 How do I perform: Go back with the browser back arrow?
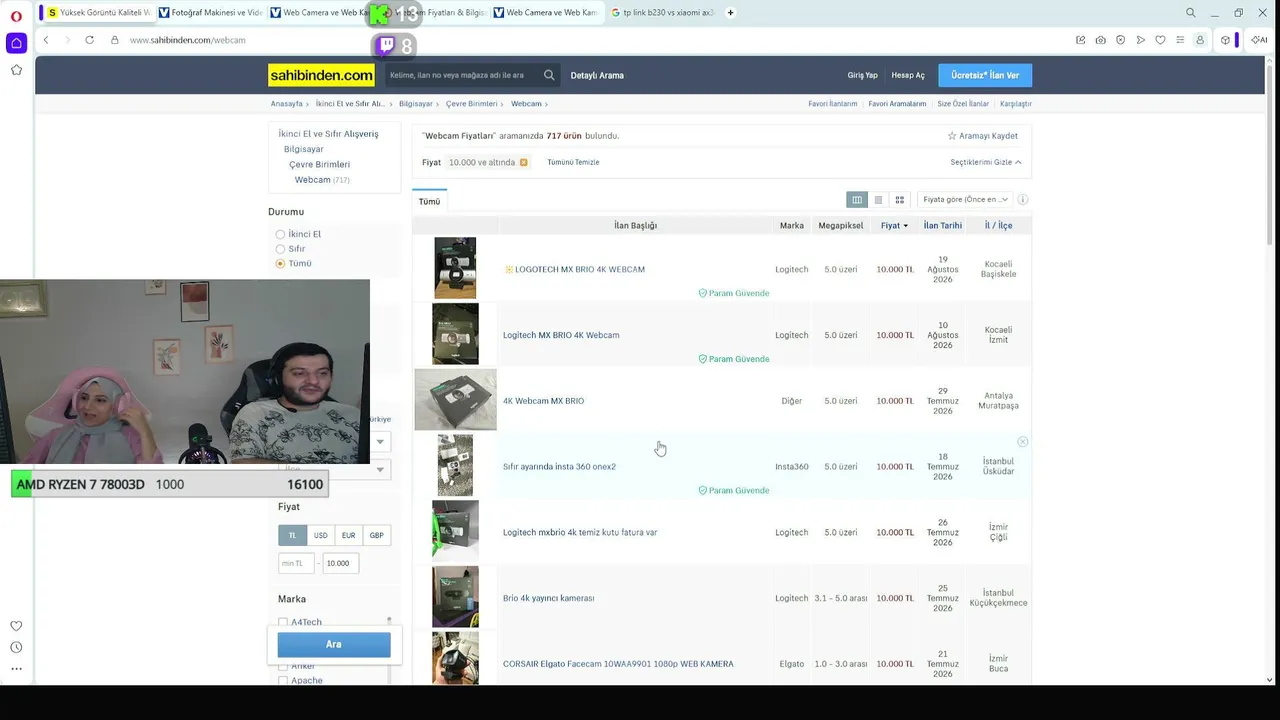46,40
